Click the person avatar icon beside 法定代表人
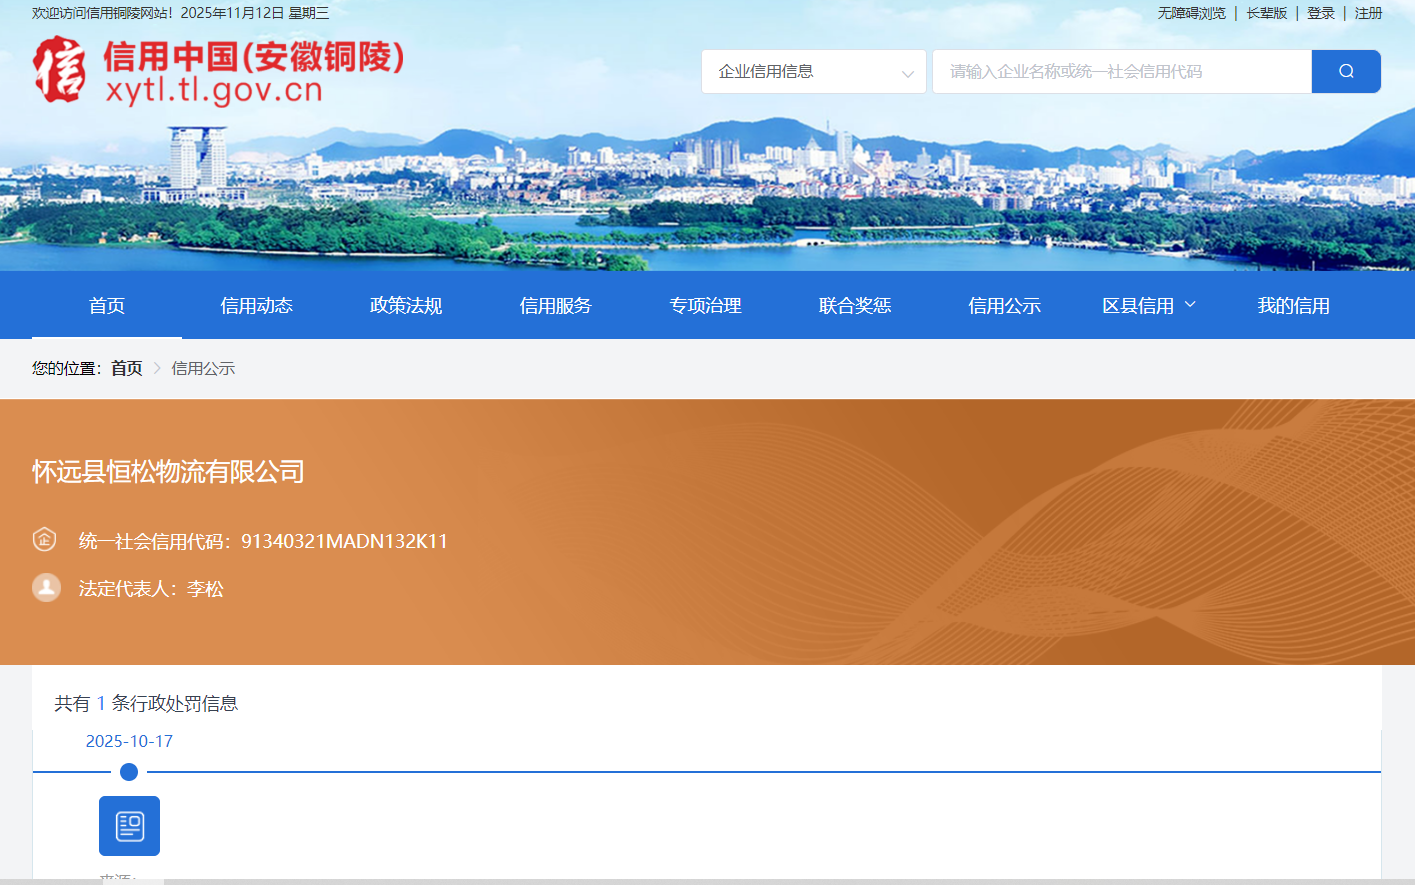The width and height of the screenshot is (1415, 885). tap(46, 587)
